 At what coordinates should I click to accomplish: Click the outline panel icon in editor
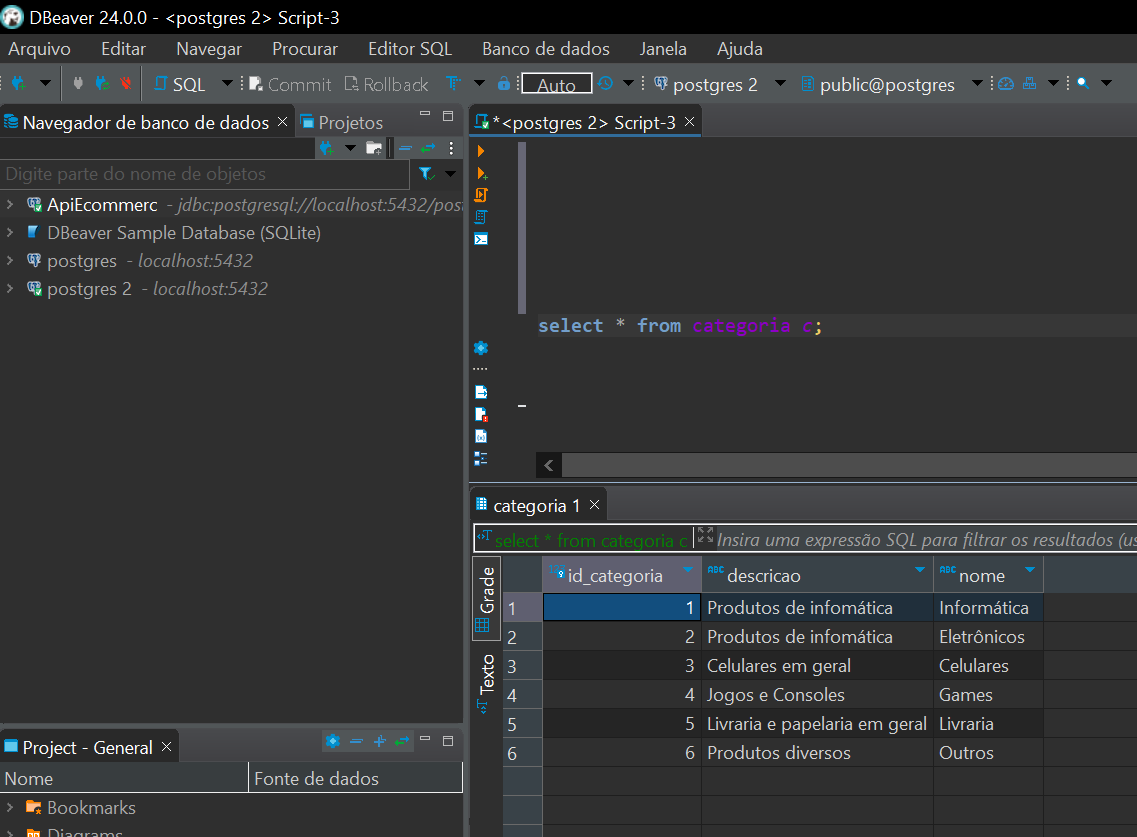tap(481, 458)
